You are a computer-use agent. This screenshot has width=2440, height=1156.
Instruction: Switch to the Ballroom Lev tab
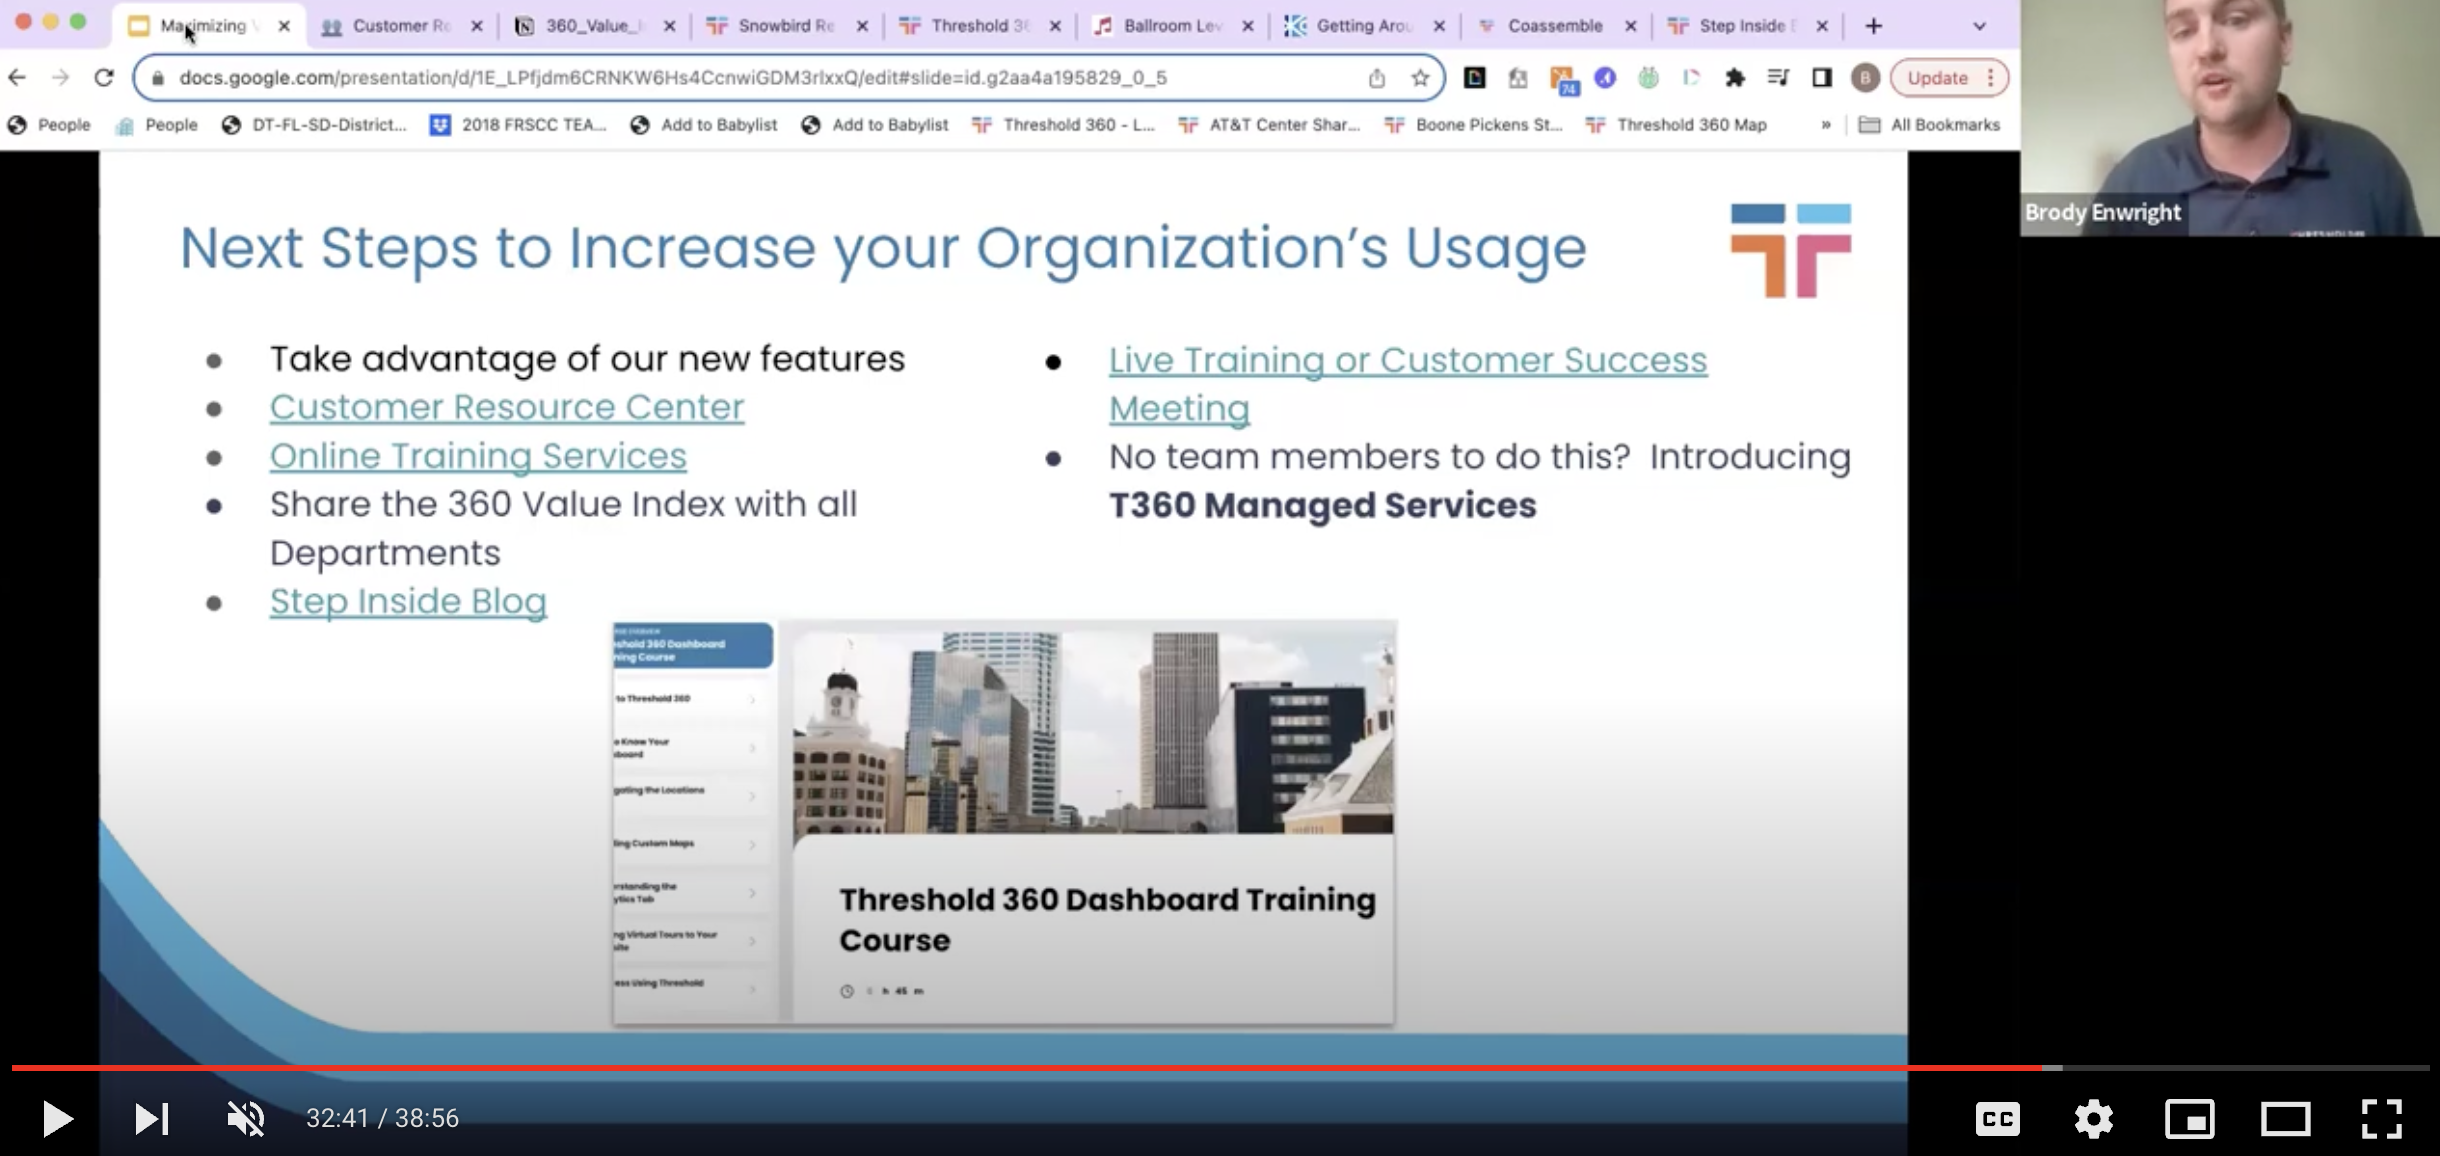click(1170, 26)
